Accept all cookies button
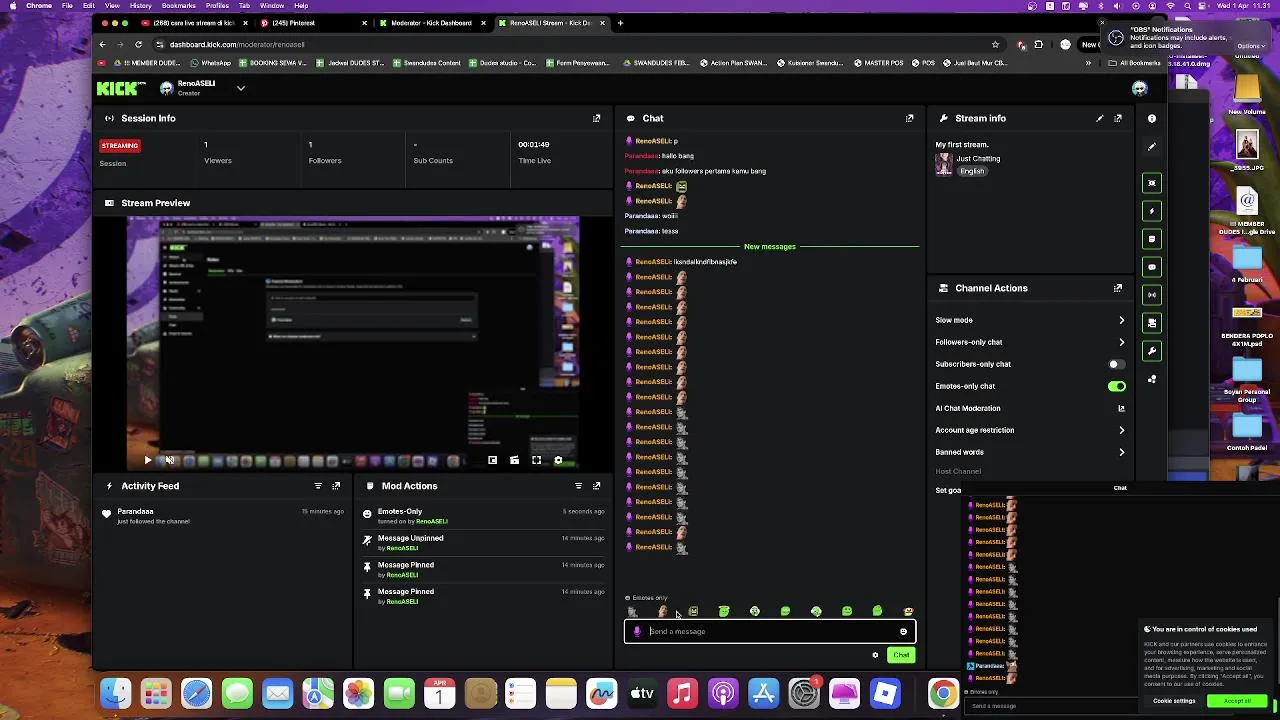Viewport: 1280px width, 720px height. coord(1237,701)
